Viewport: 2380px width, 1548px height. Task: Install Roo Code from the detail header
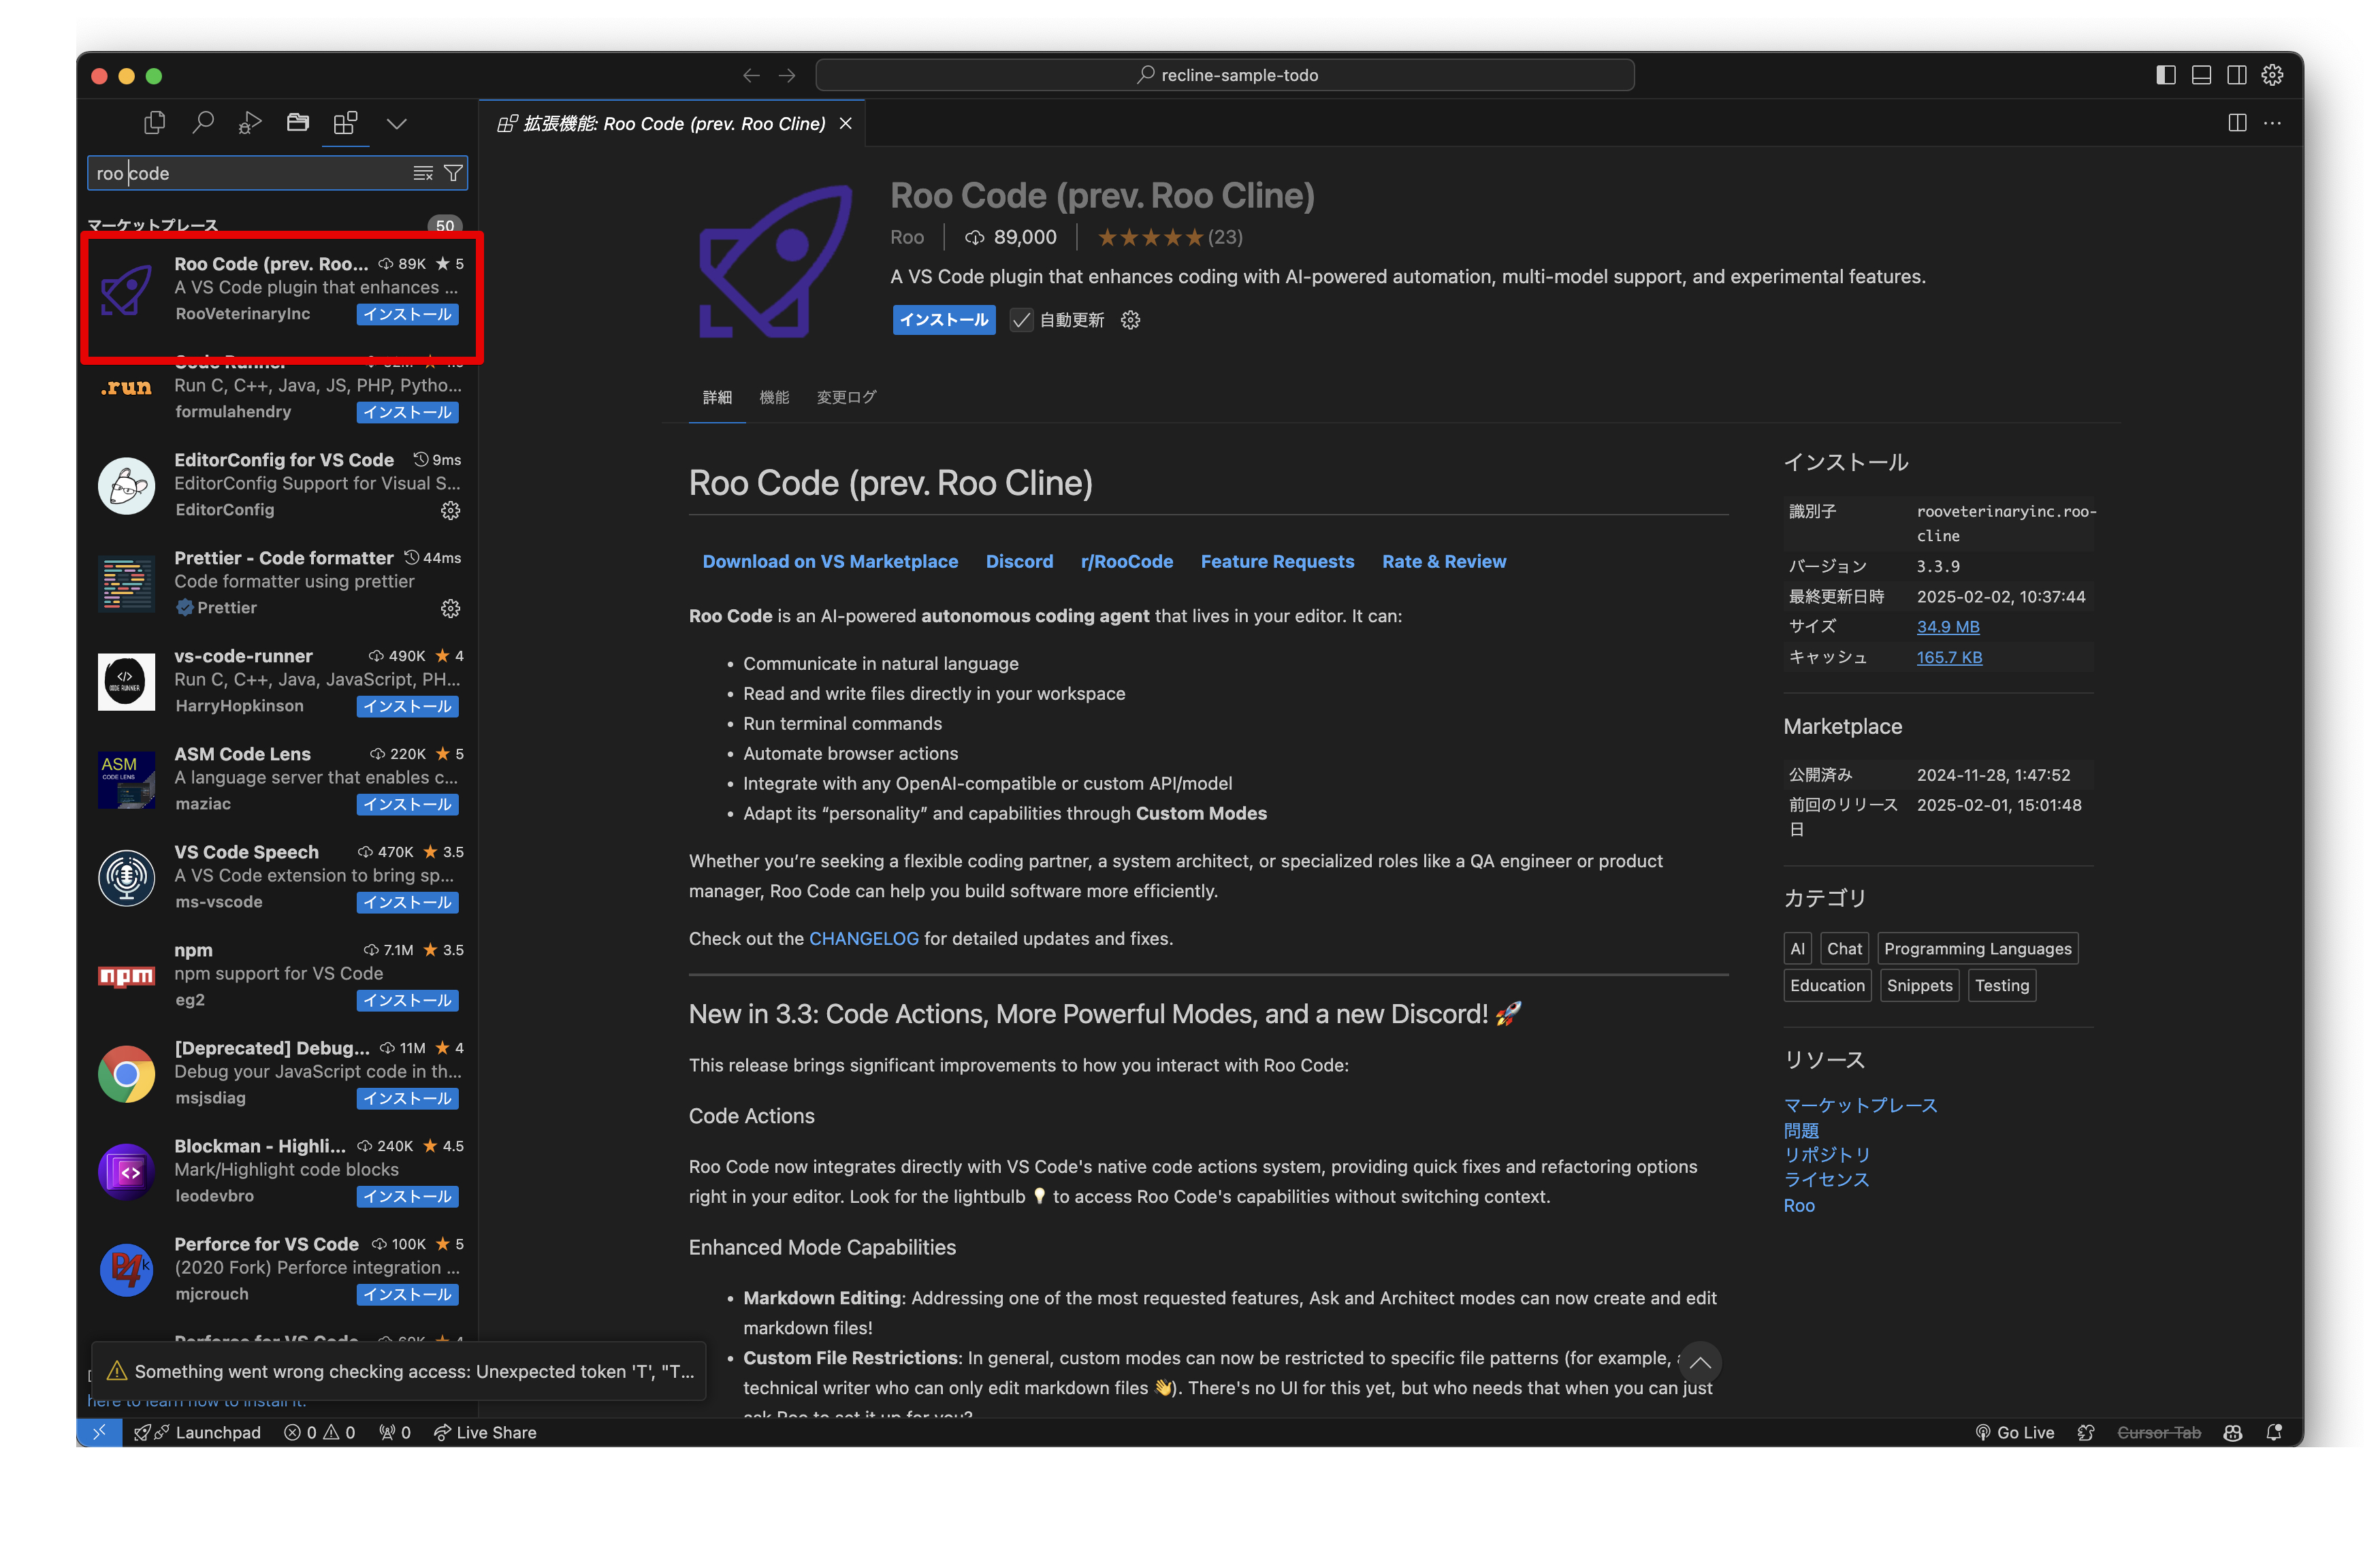944,320
